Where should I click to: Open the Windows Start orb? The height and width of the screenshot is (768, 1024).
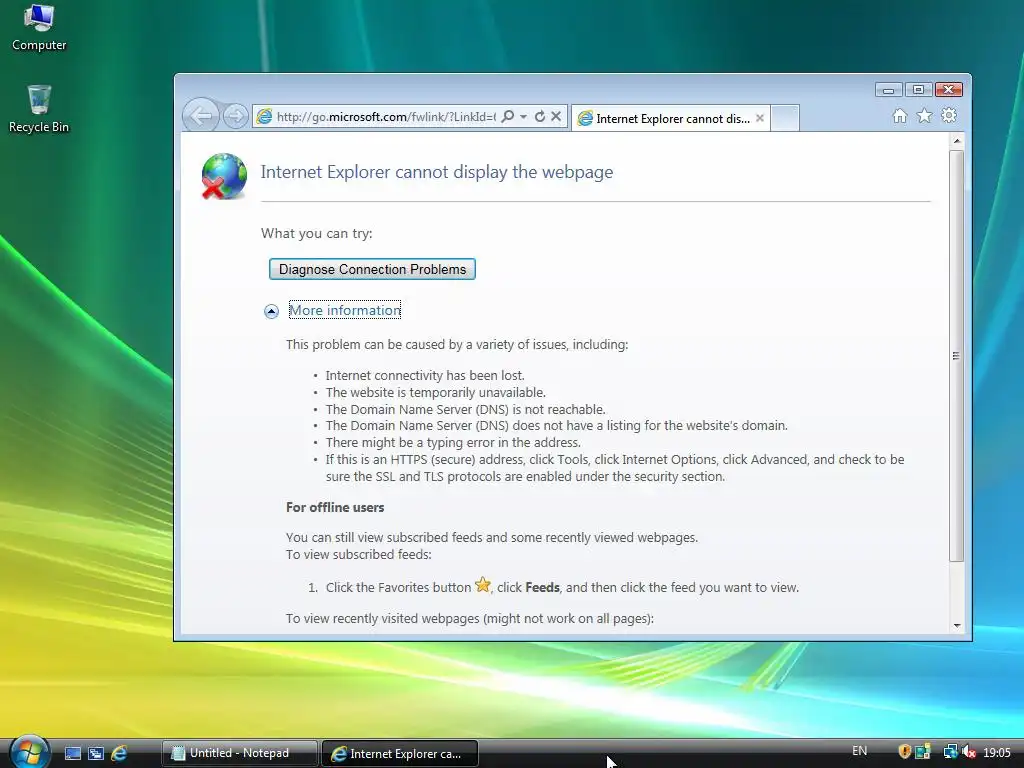(30, 752)
